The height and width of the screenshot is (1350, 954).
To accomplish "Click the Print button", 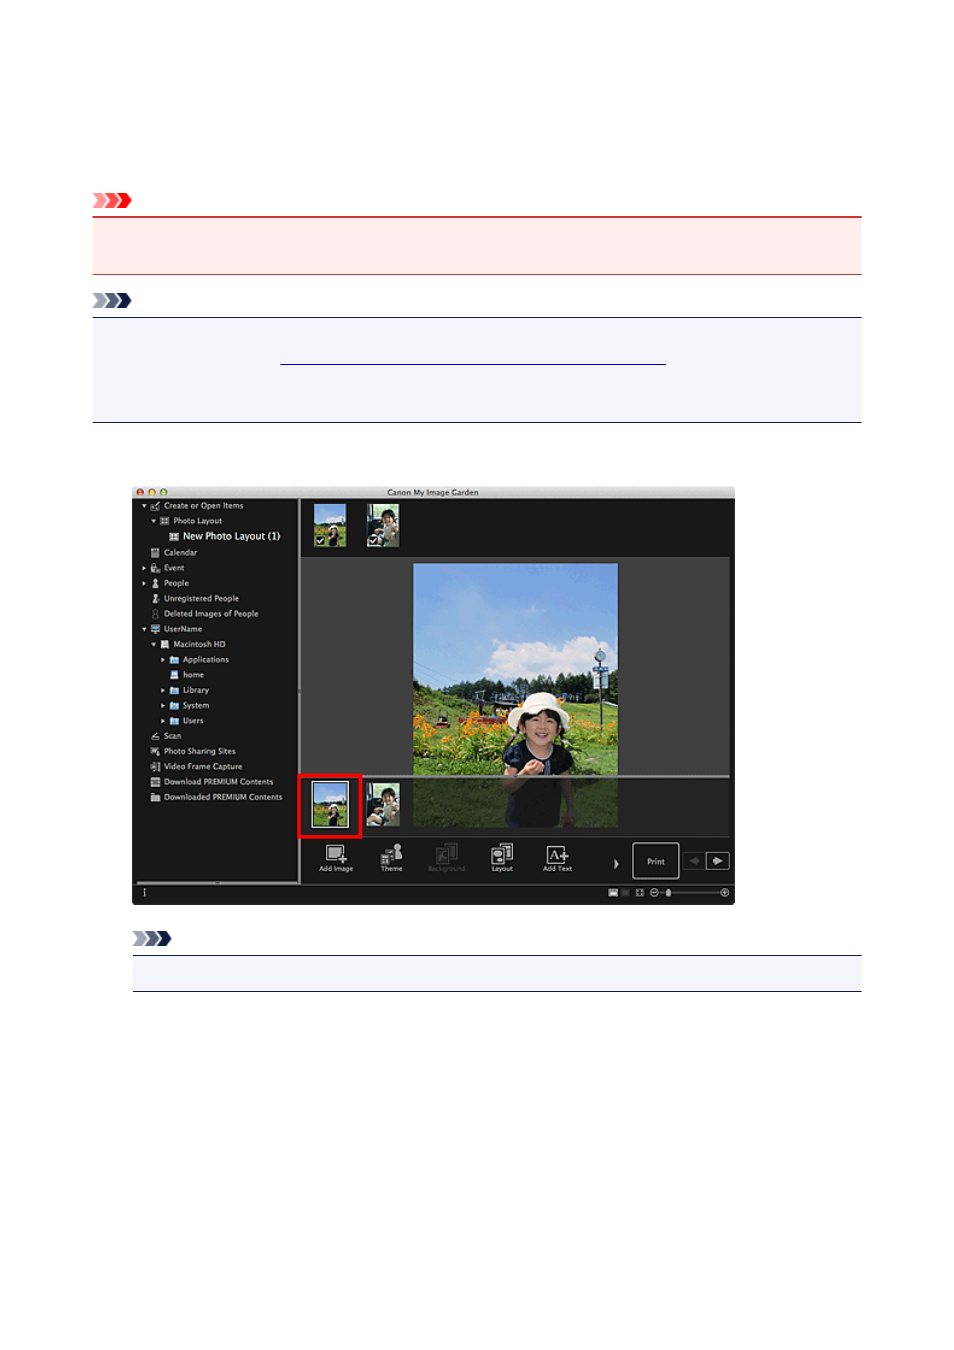I will (x=656, y=861).
